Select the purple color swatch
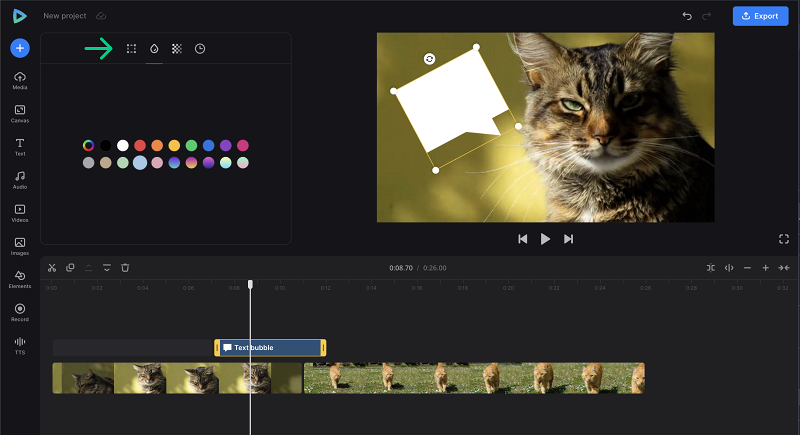The height and width of the screenshot is (435, 800). pos(226,145)
